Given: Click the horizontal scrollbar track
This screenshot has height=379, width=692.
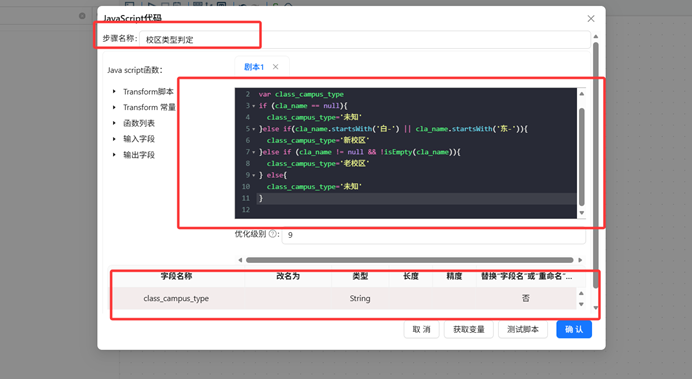Looking at the screenshot, I should tap(410, 260).
